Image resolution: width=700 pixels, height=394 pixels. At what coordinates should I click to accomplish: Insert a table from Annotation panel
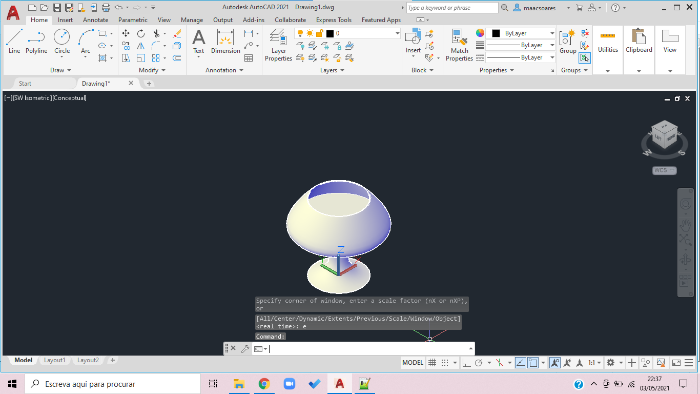249,58
